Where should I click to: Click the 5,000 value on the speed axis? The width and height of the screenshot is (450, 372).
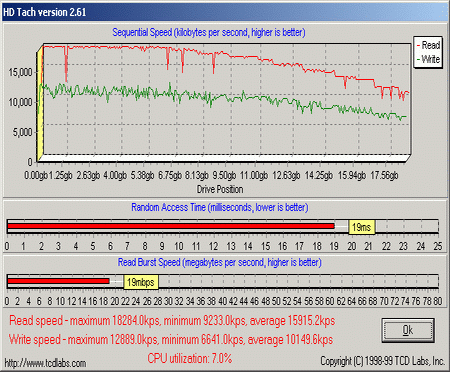pos(23,132)
